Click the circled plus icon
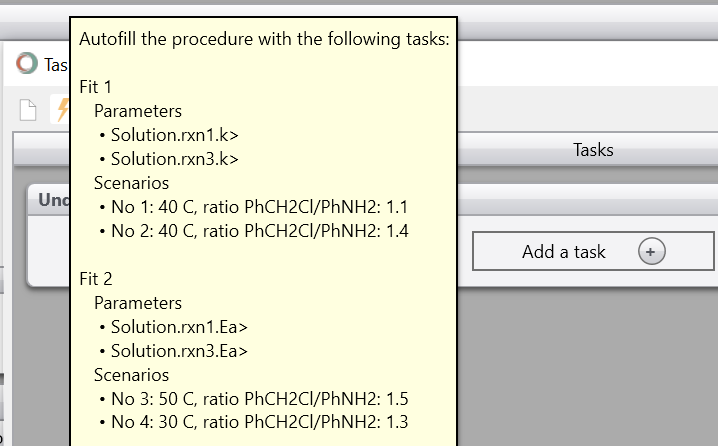The width and height of the screenshot is (718, 446). click(651, 252)
